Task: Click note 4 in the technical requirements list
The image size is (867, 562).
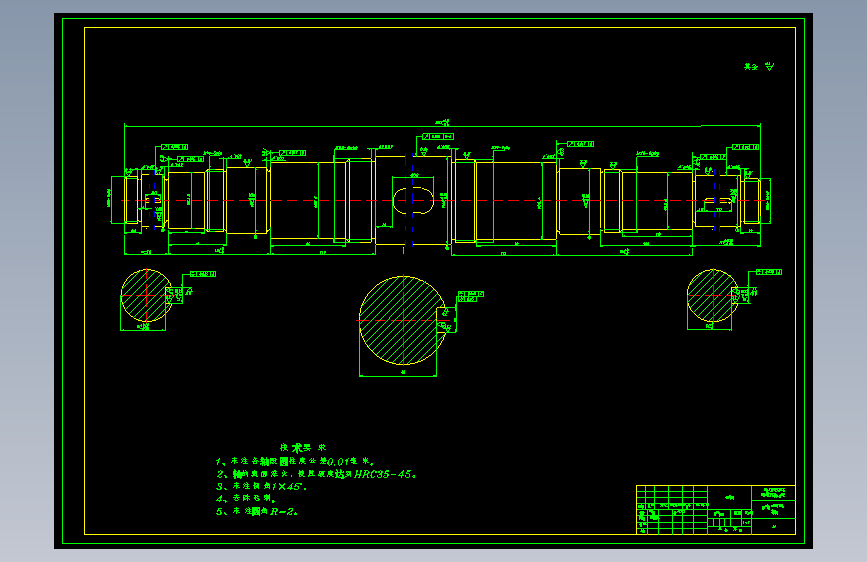Action: [x=246, y=498]
